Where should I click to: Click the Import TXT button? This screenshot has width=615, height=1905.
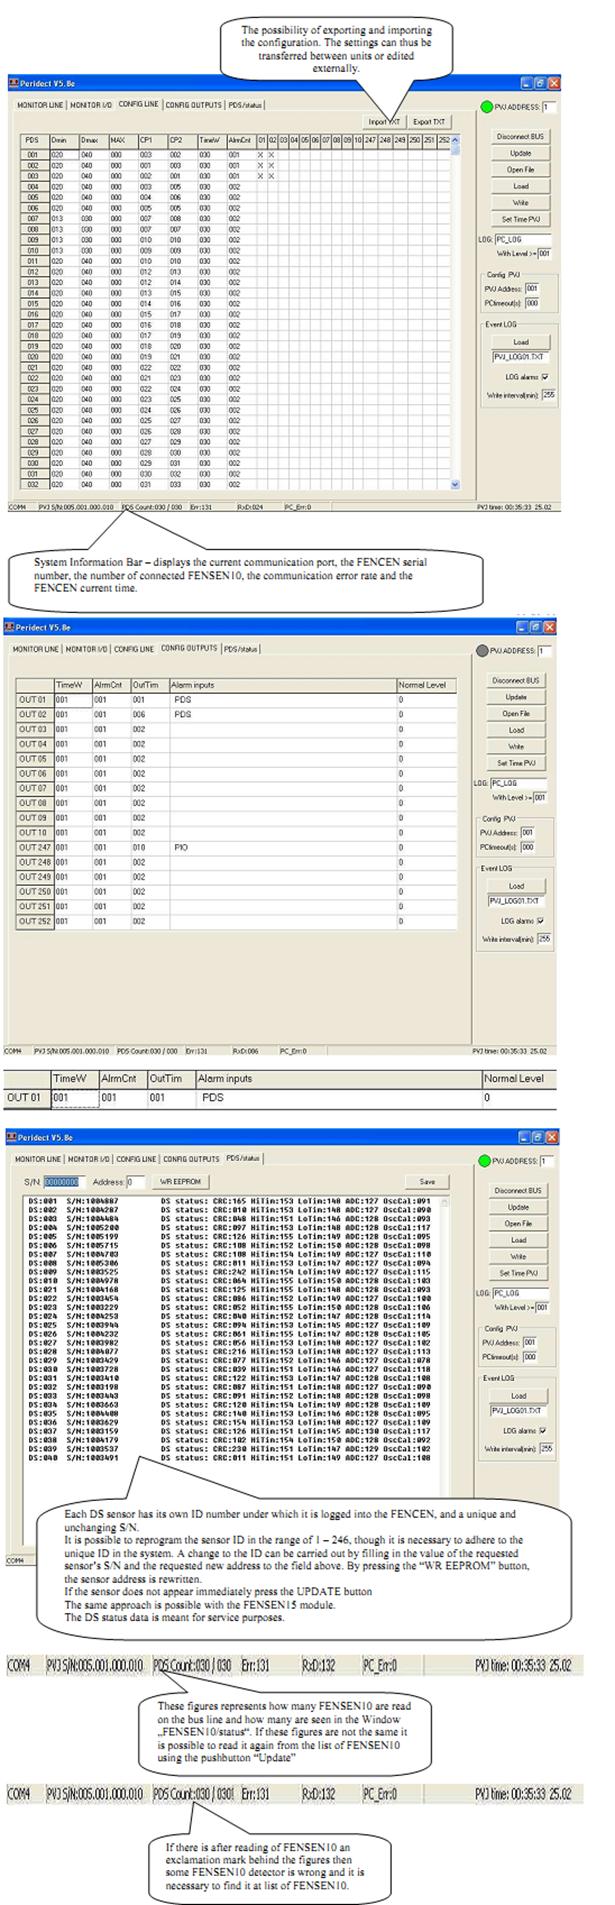[x=386, y=121]
